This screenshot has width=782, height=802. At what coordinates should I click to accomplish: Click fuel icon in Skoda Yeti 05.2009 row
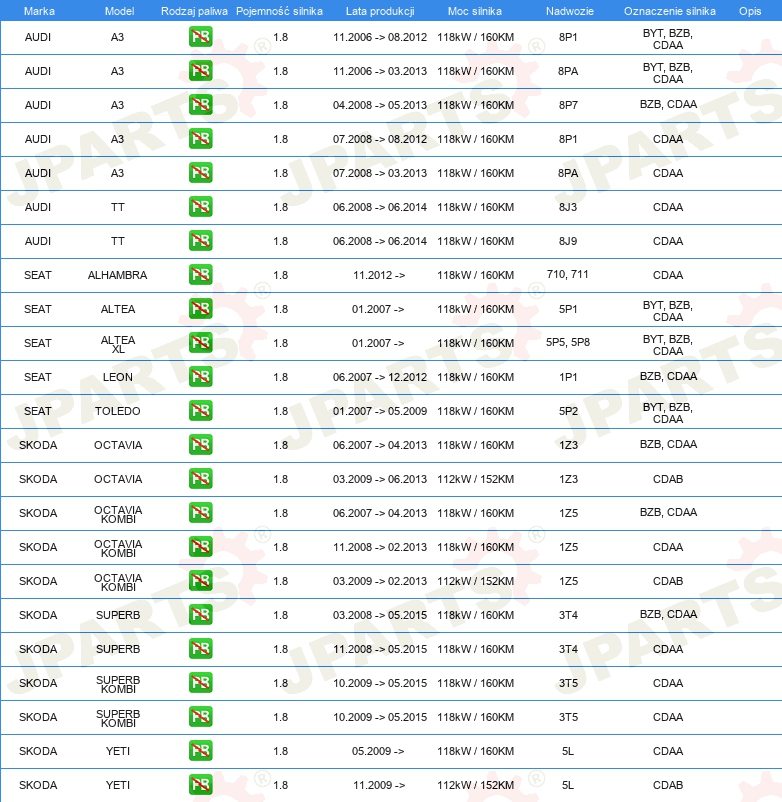[x=200, y=751]
